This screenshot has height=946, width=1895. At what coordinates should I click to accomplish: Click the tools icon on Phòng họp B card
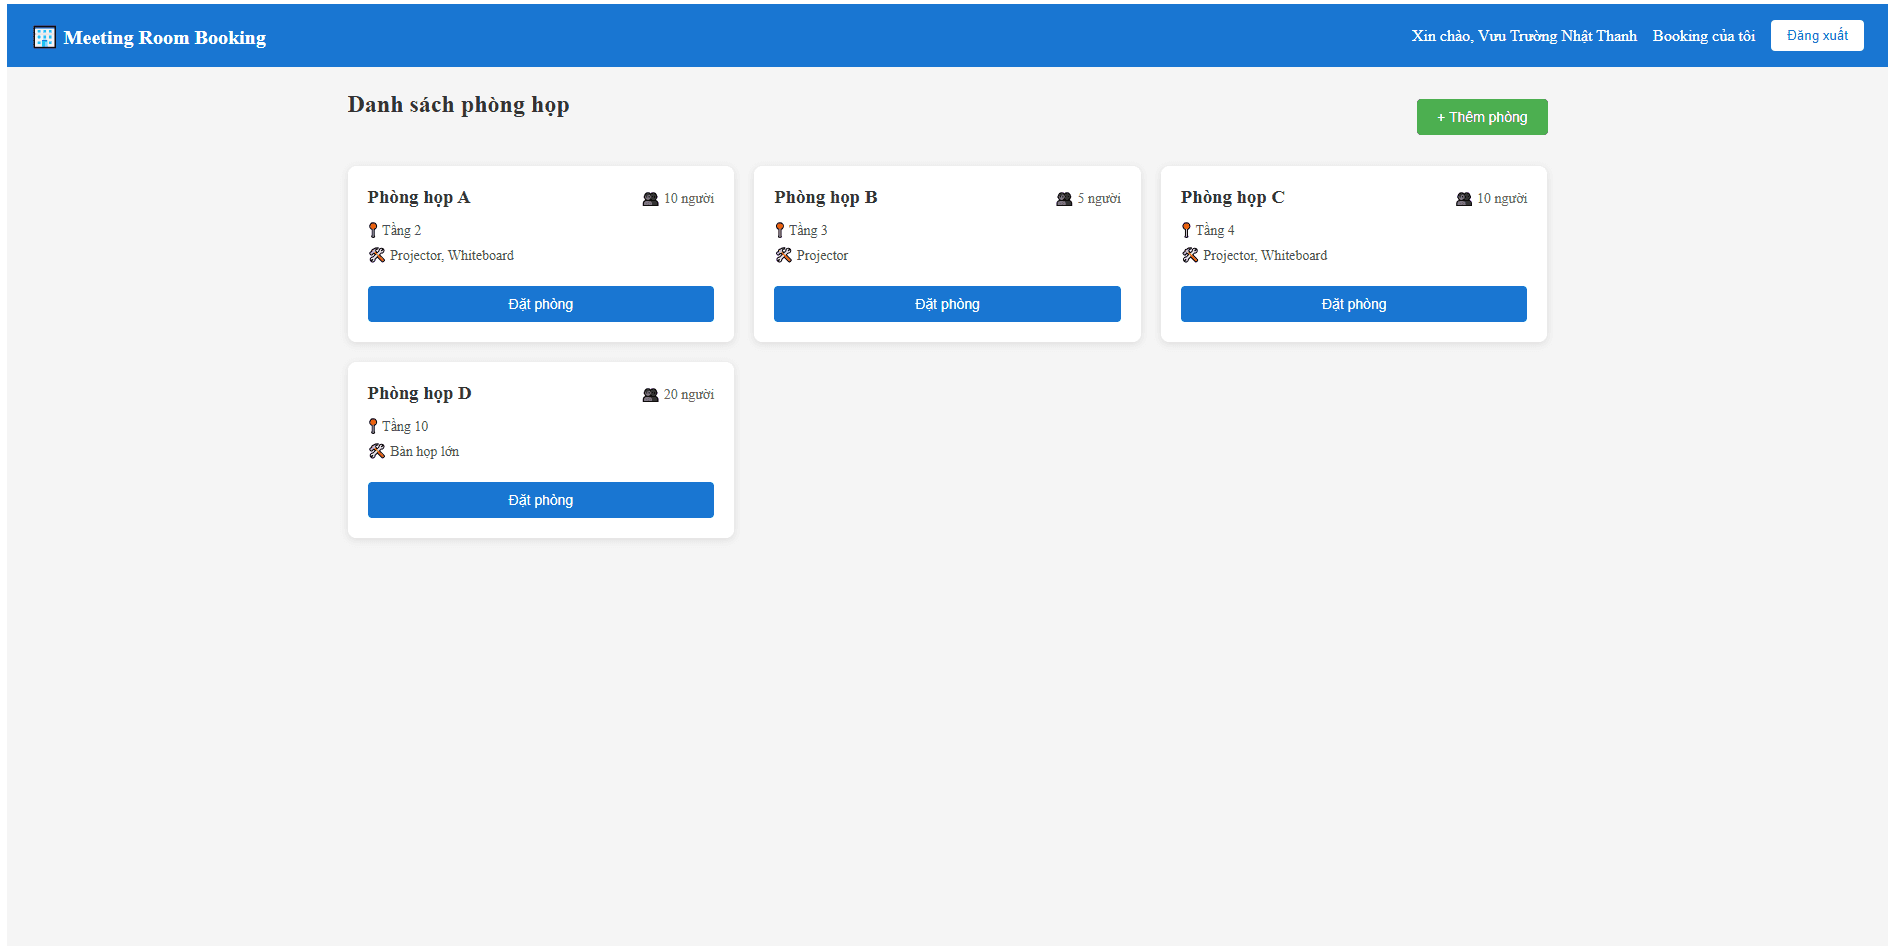click(784, 256)
